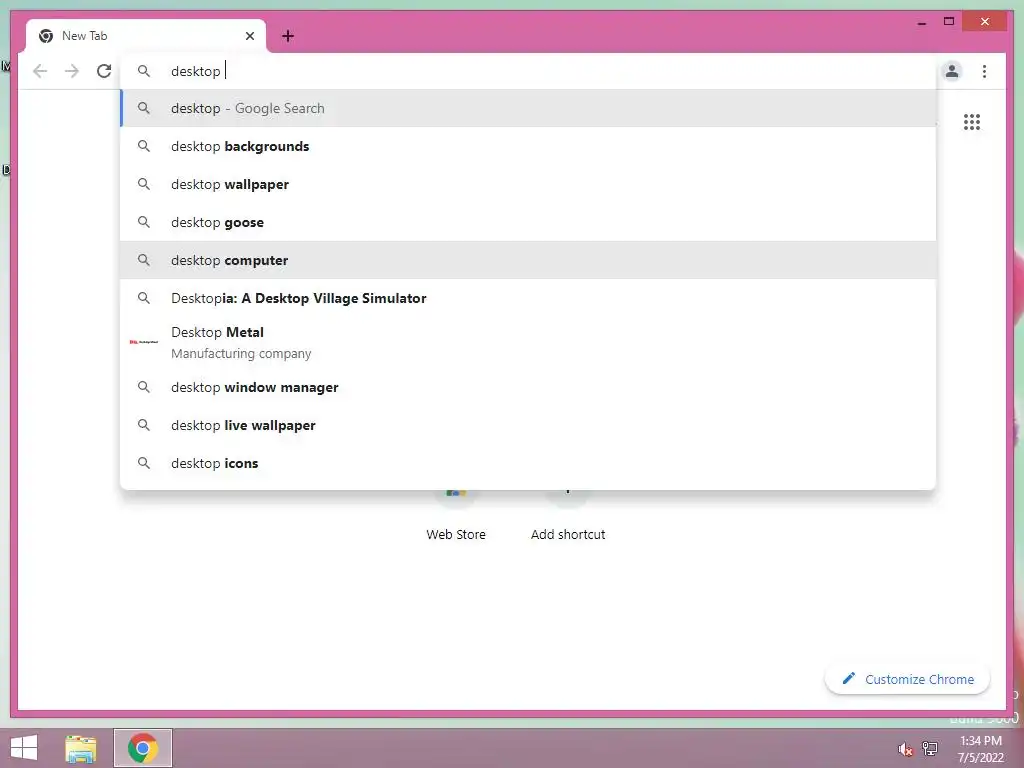Open the Desktopia Village Simulator suggestion
1024x768 pixels.
coord(528,298)
